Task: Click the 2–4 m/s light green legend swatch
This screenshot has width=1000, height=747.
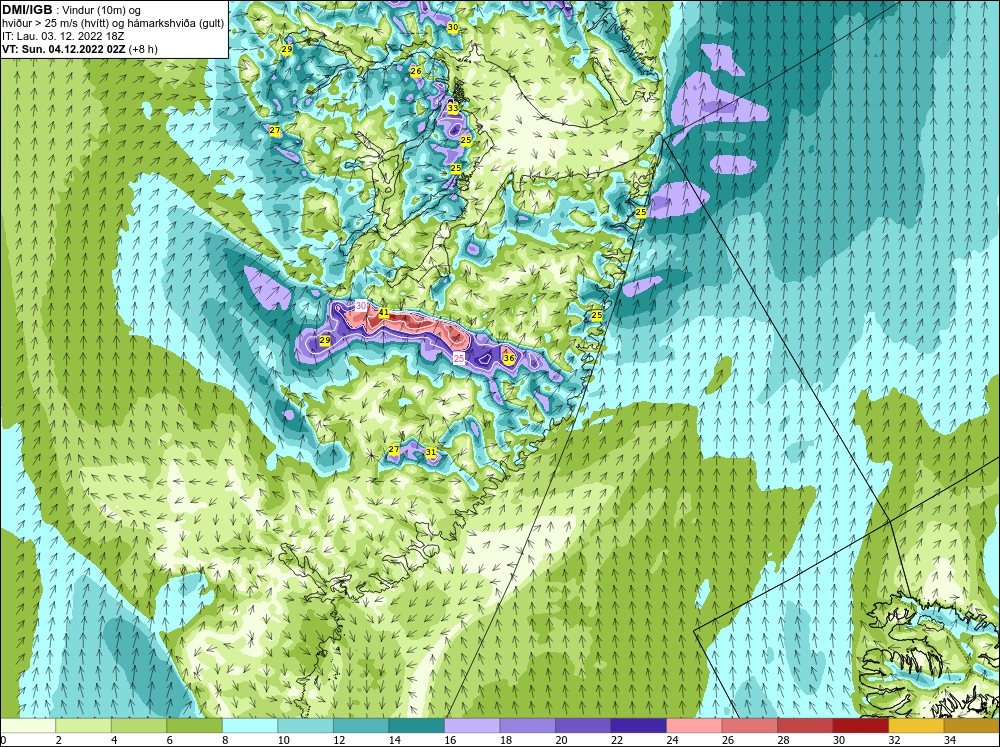Action: (x=84, y=726)
